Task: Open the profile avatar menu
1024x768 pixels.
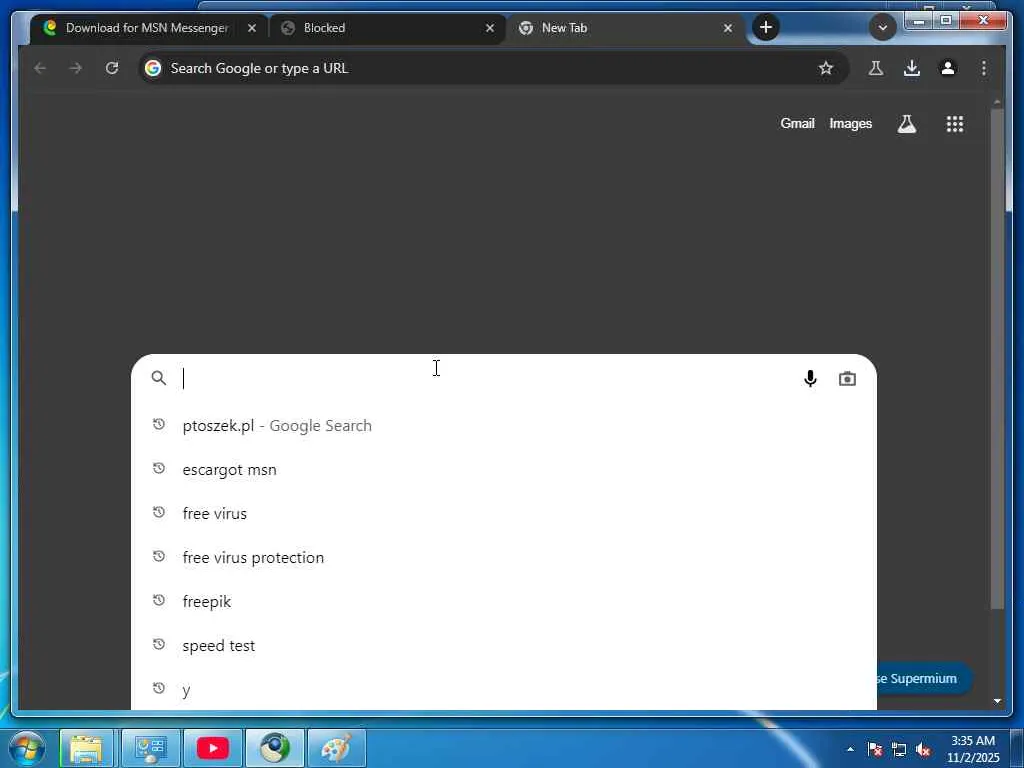Action: click(x=948, y=68)
